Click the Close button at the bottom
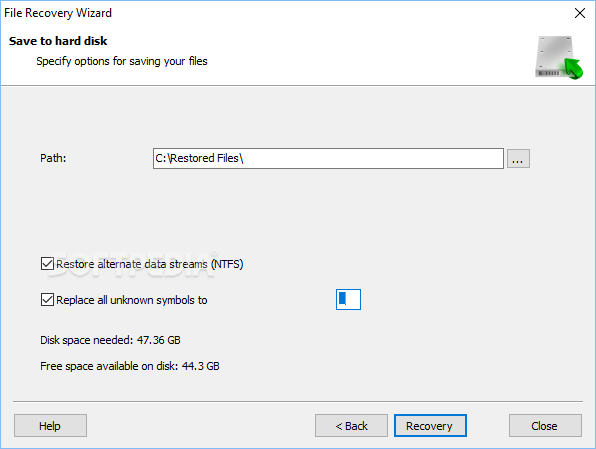 [x=545, y=425]
